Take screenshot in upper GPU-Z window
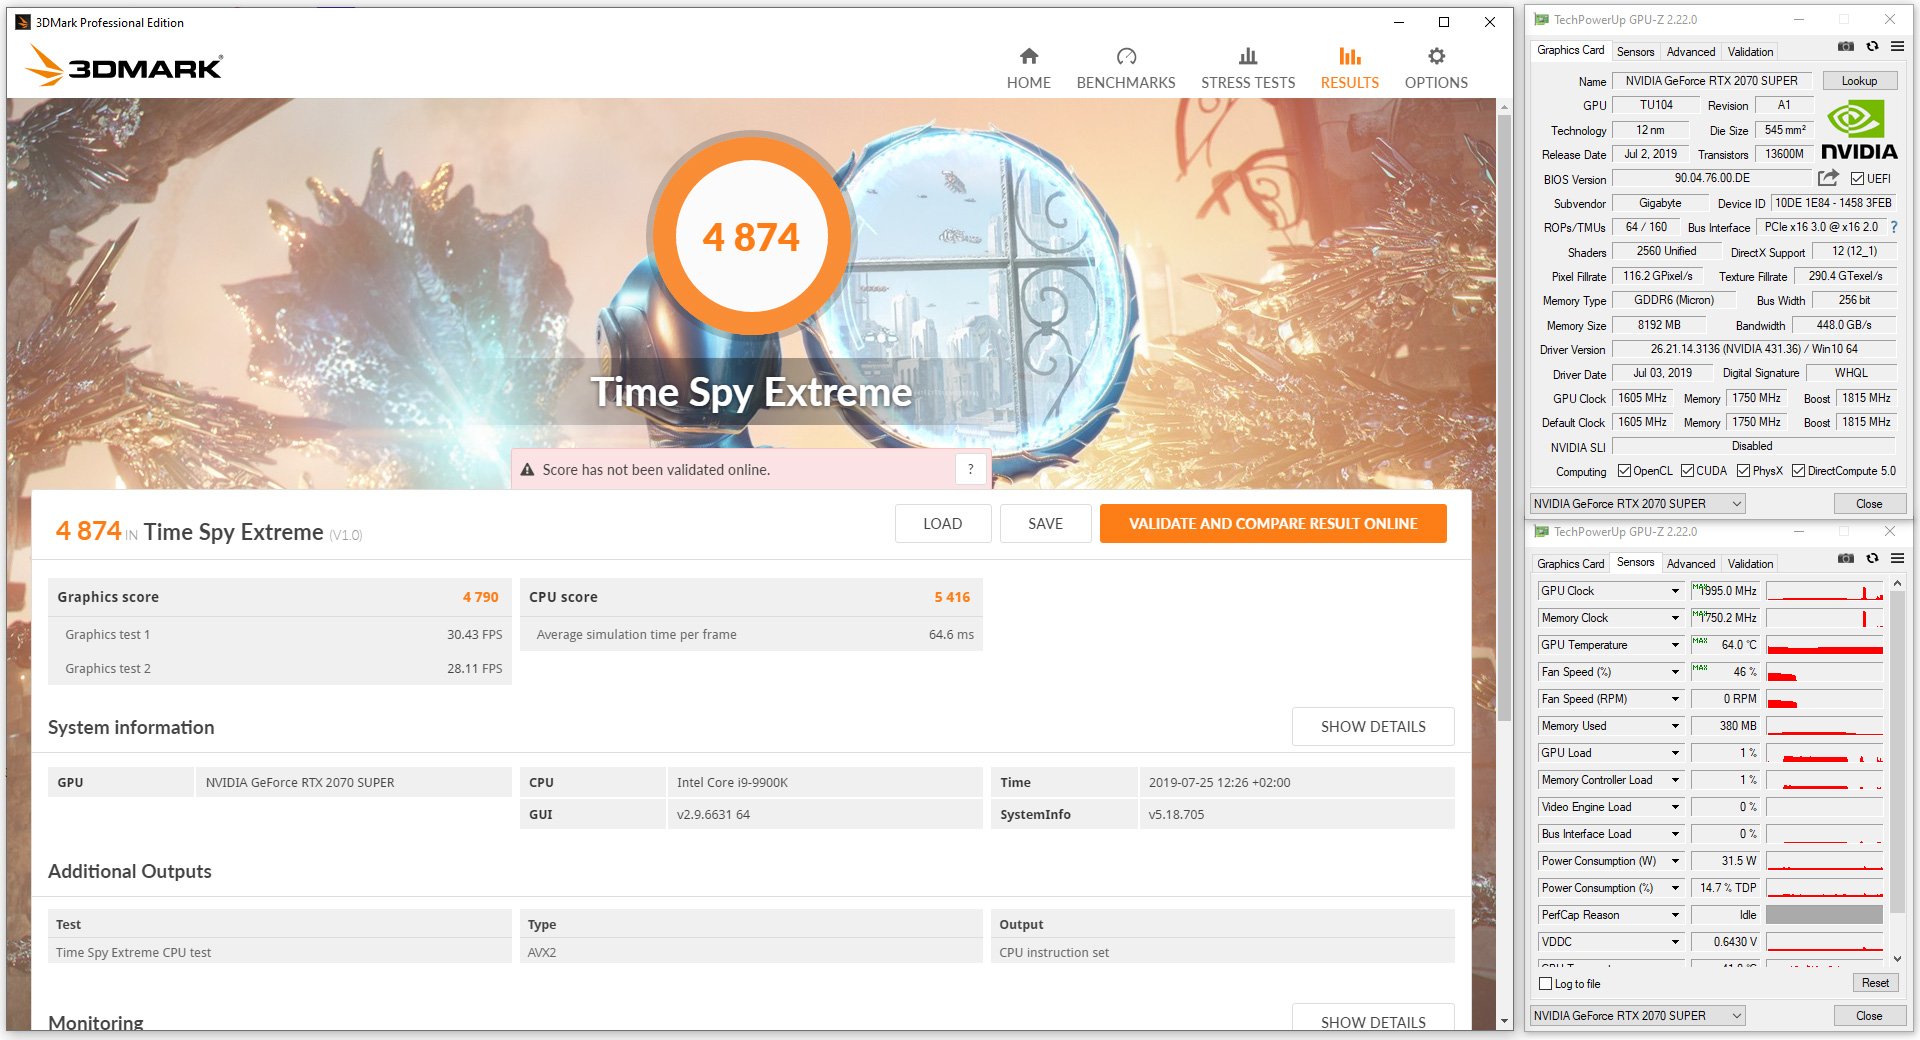 coord(1846,47)
